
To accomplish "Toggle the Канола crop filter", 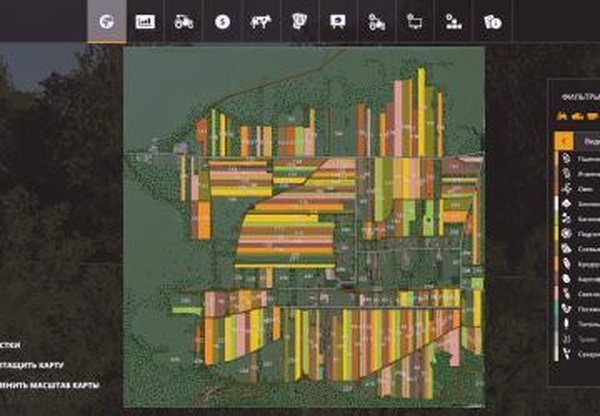I will coord(578,219).
